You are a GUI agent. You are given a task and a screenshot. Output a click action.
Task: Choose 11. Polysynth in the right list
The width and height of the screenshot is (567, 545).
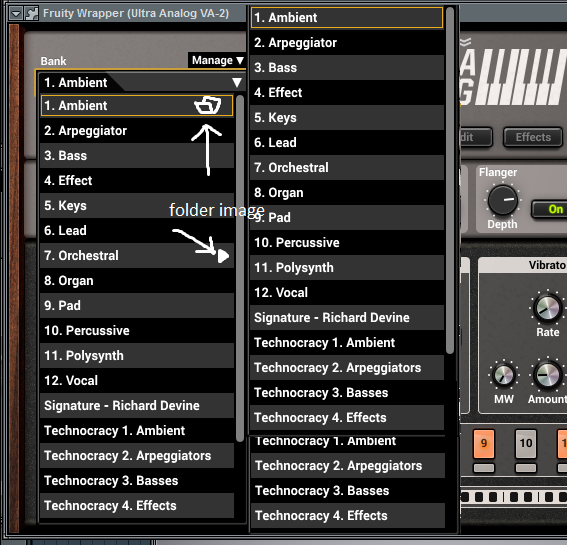click(347, 267)
